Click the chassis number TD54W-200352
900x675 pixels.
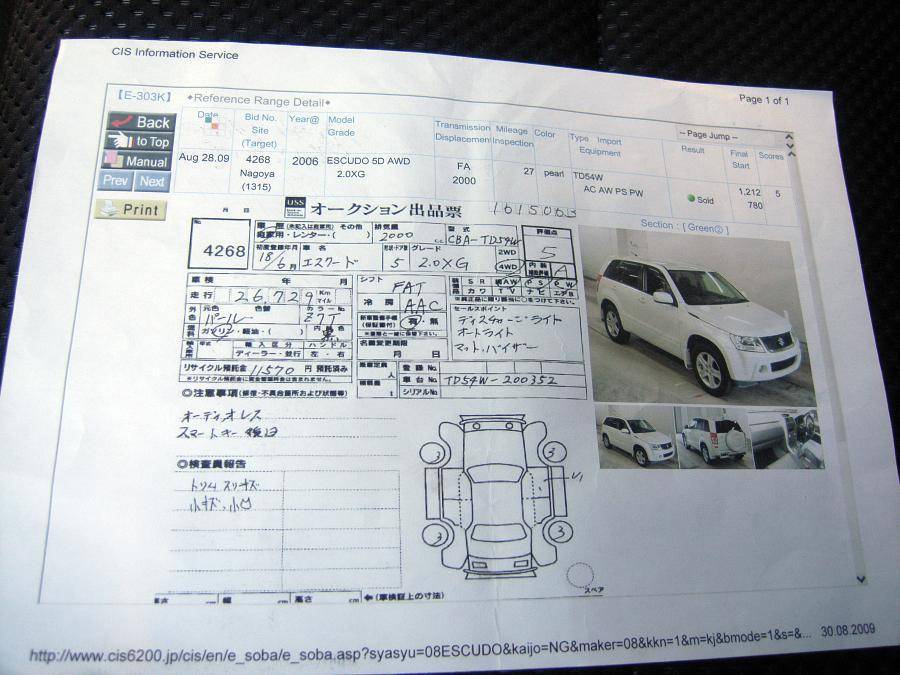click(x=499, y=379)
